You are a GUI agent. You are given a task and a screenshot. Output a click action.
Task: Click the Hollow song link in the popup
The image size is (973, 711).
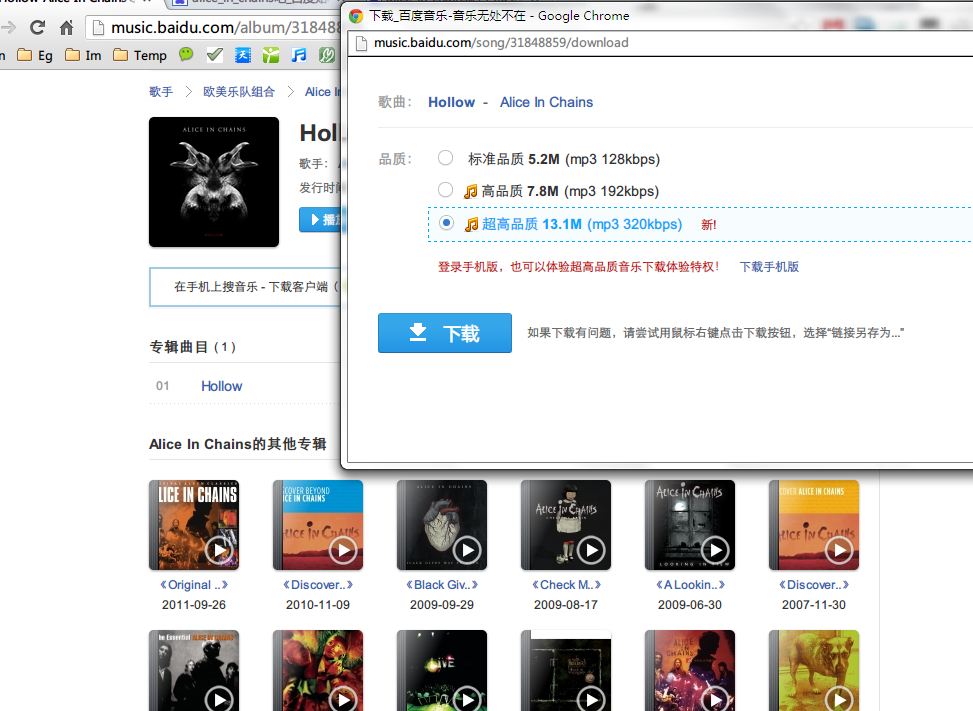coord(451,102)
